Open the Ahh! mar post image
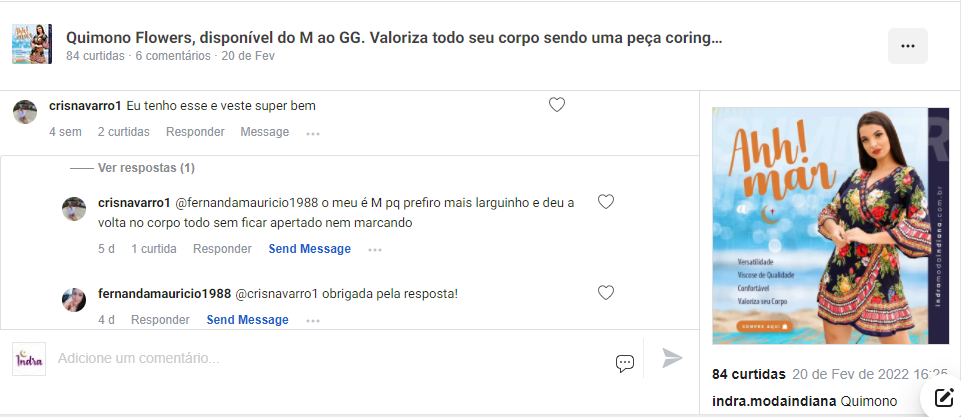Image resolution: width=961 pixels, height=417 pixels. (x=822, y=226)
